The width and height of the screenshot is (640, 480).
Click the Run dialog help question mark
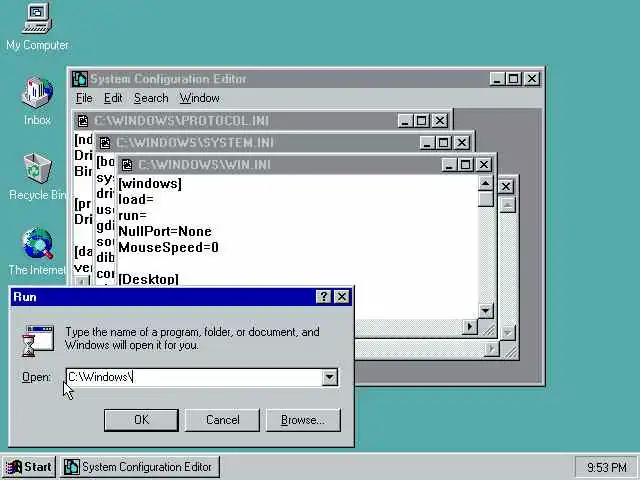tap(324, 297)
